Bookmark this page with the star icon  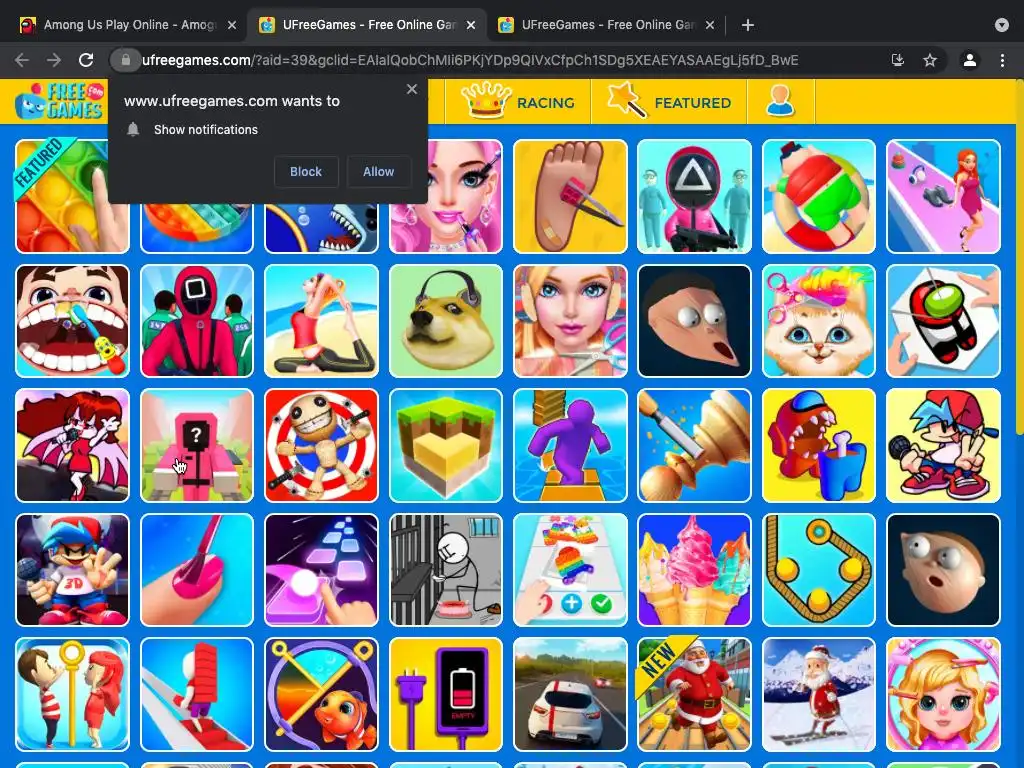click(x=930, y=60)
